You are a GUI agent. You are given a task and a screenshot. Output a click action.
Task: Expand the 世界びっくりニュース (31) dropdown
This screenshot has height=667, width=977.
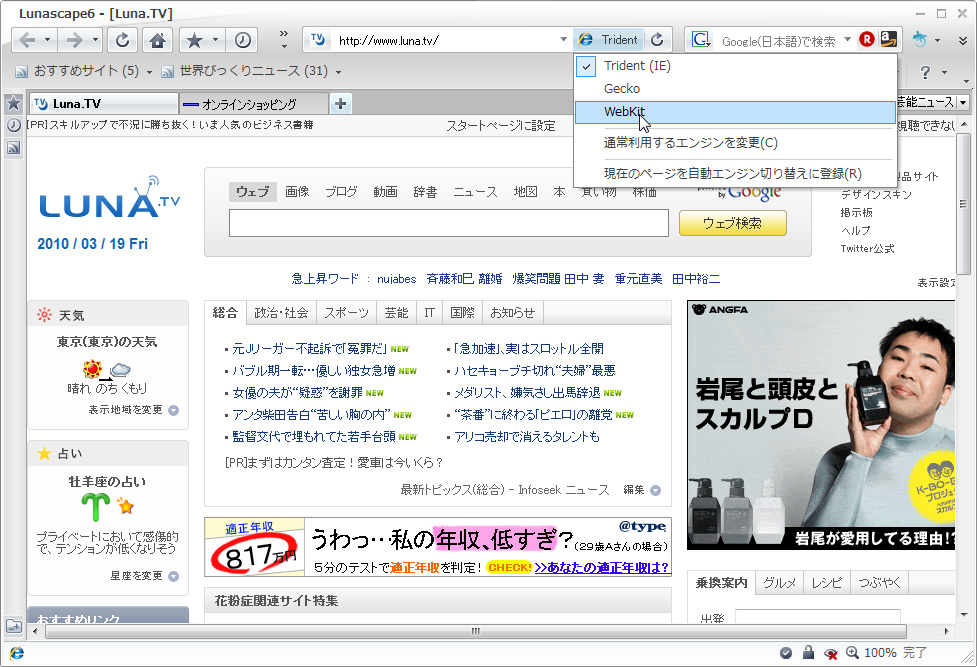coord(338,72)
